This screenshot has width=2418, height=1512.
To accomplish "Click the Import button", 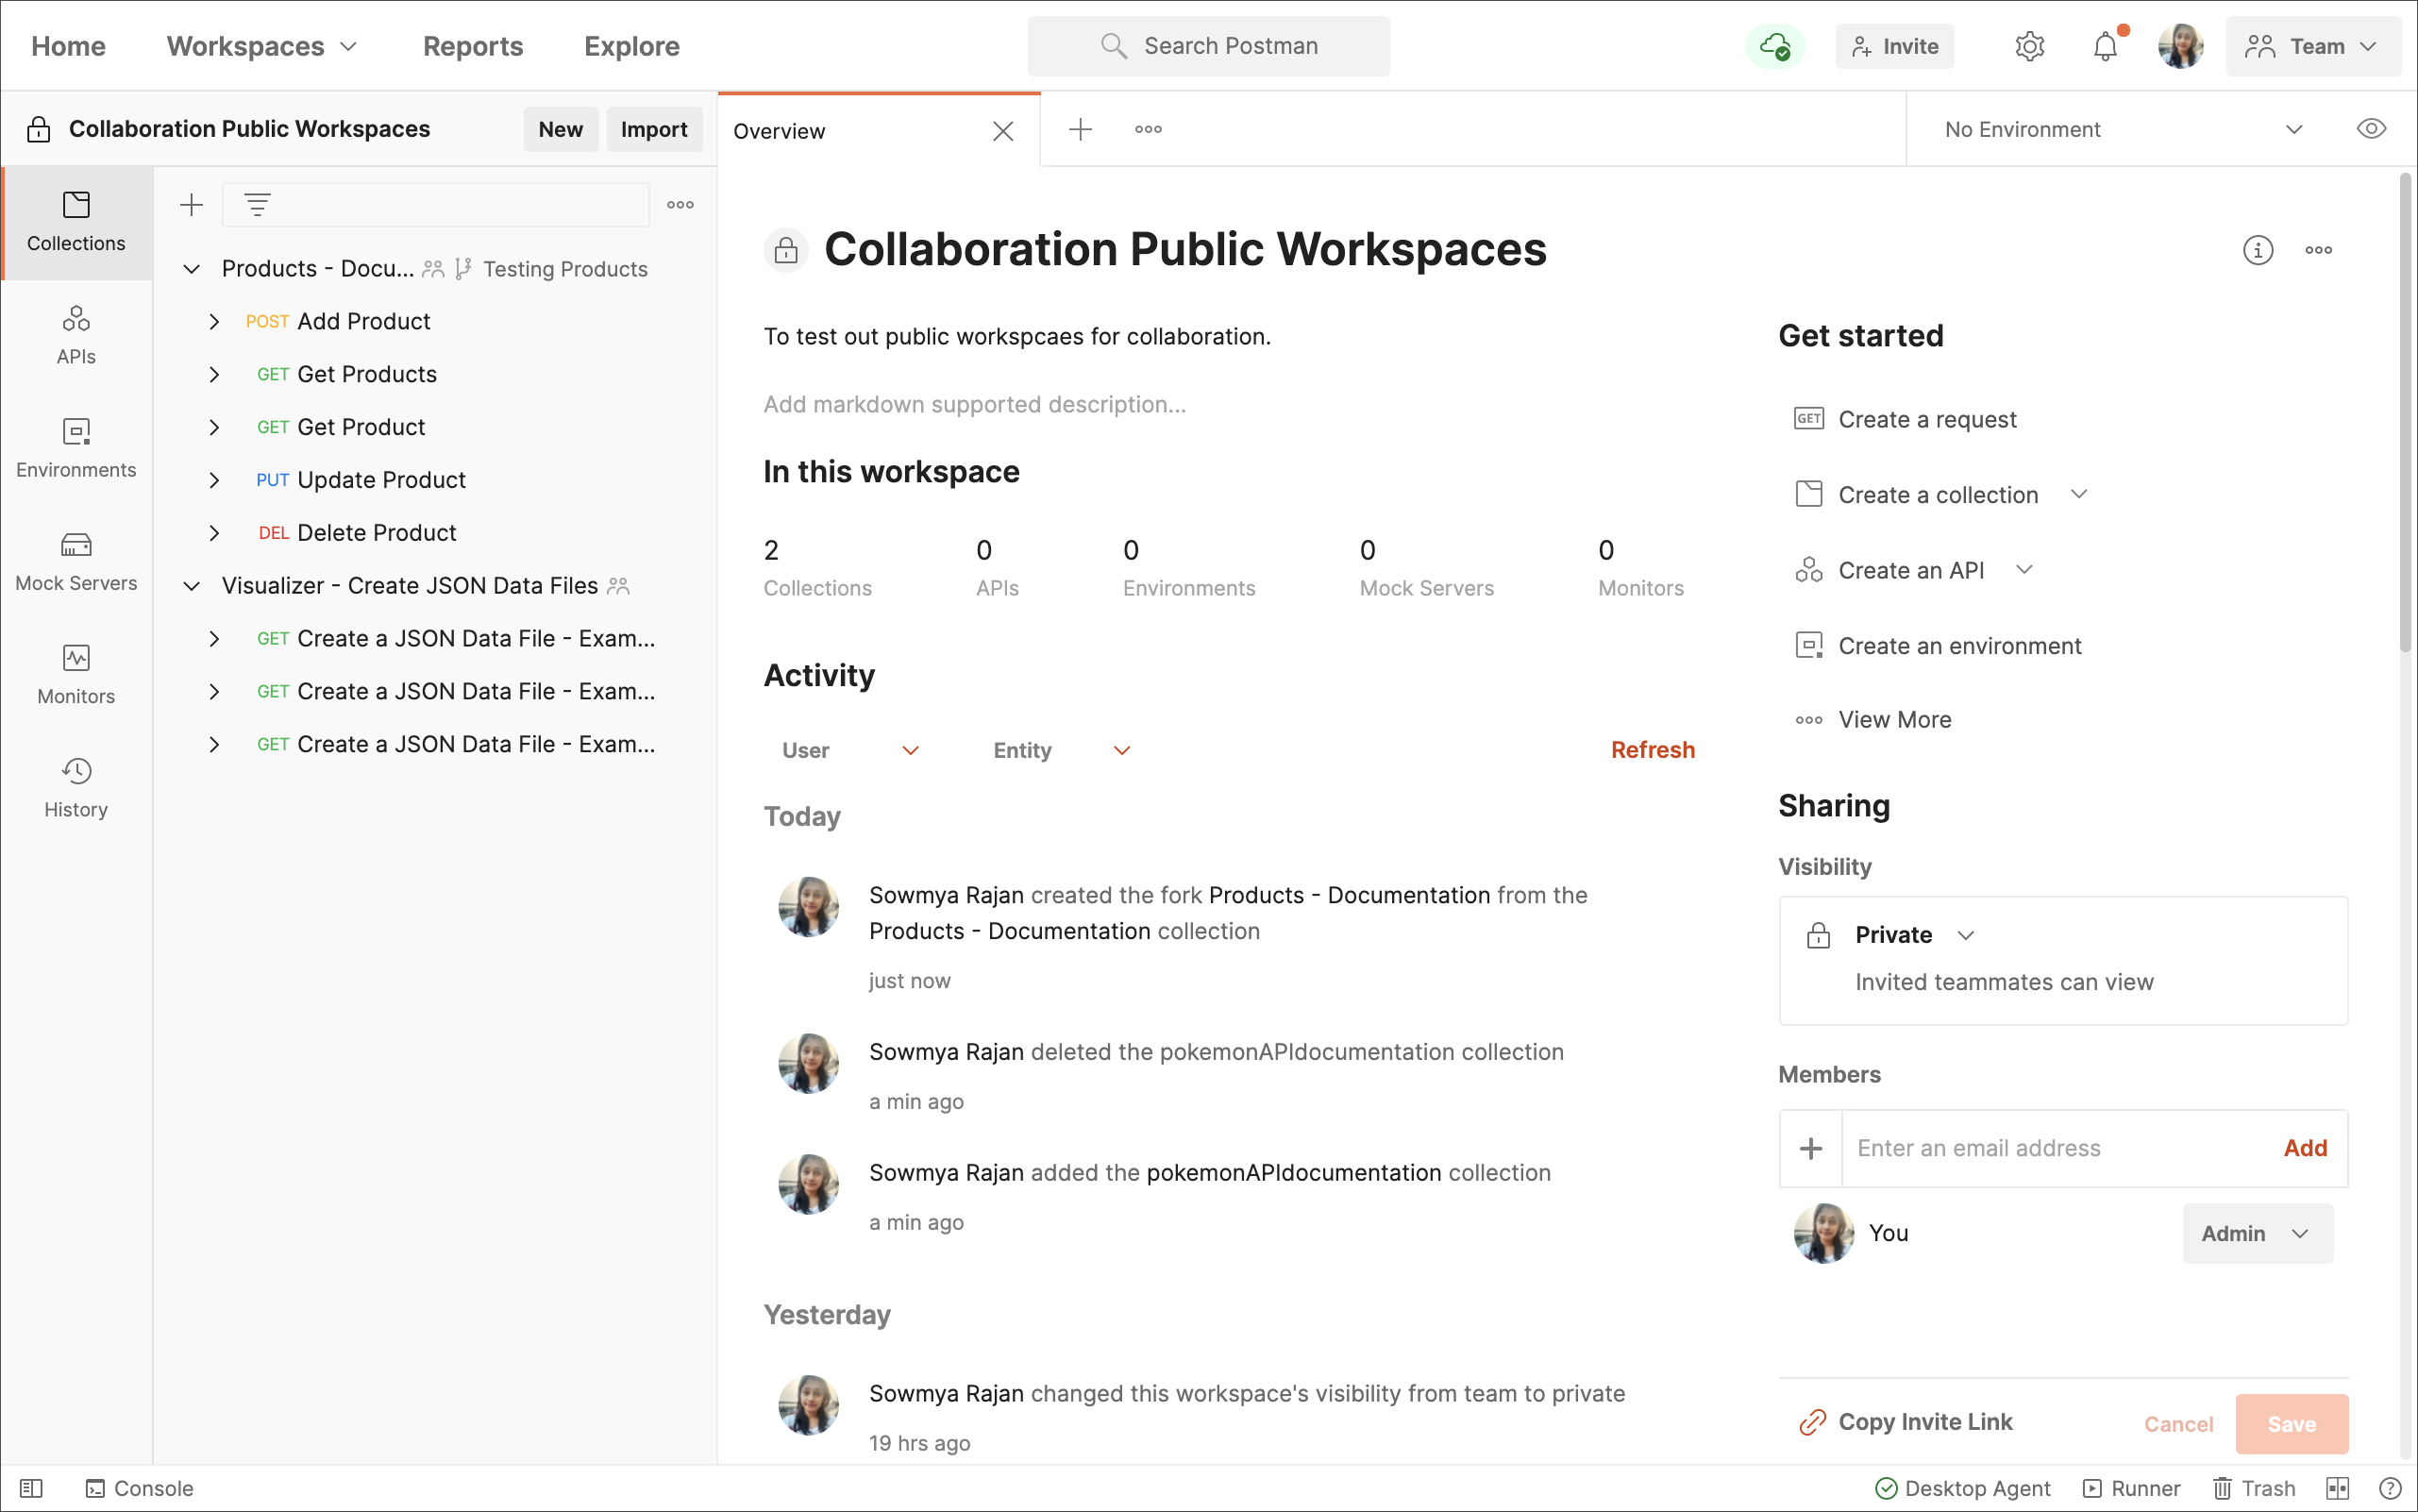I will 654,129.
